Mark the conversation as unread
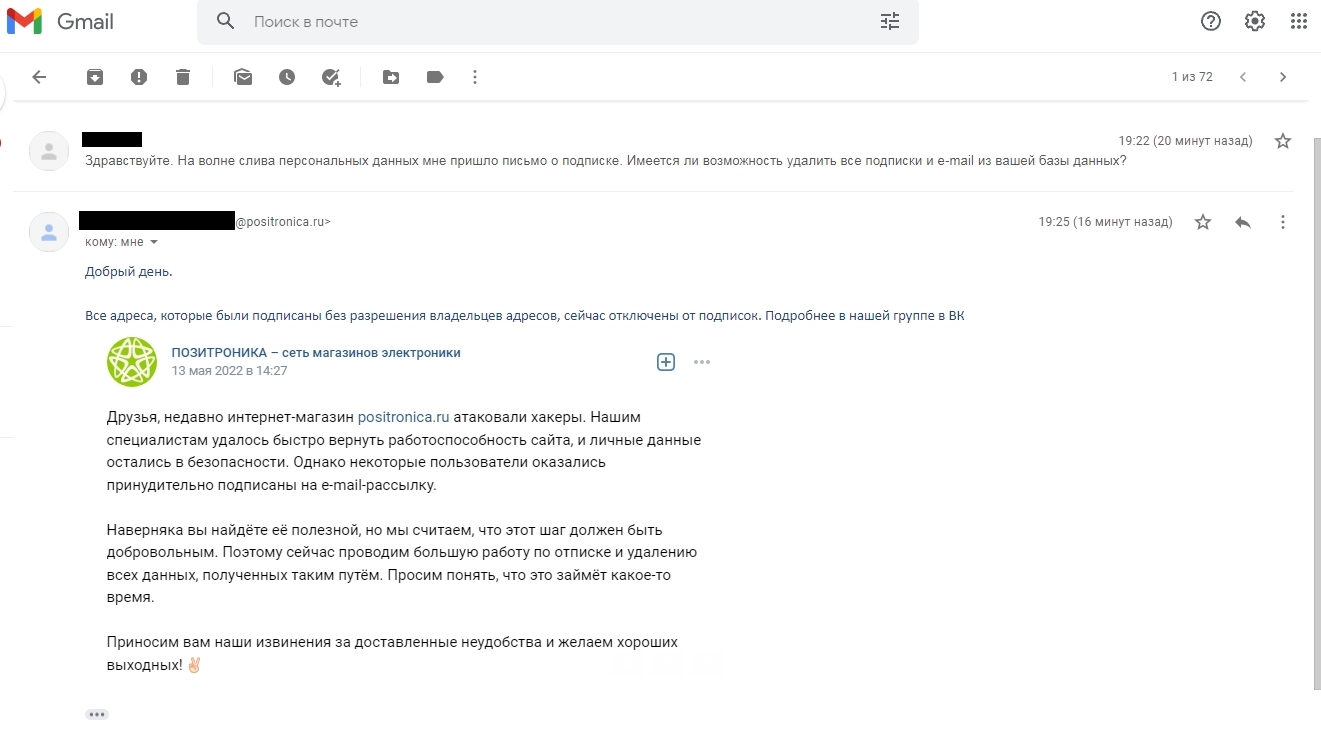This screenshot has width=1321, height=756. pos(243,77)
